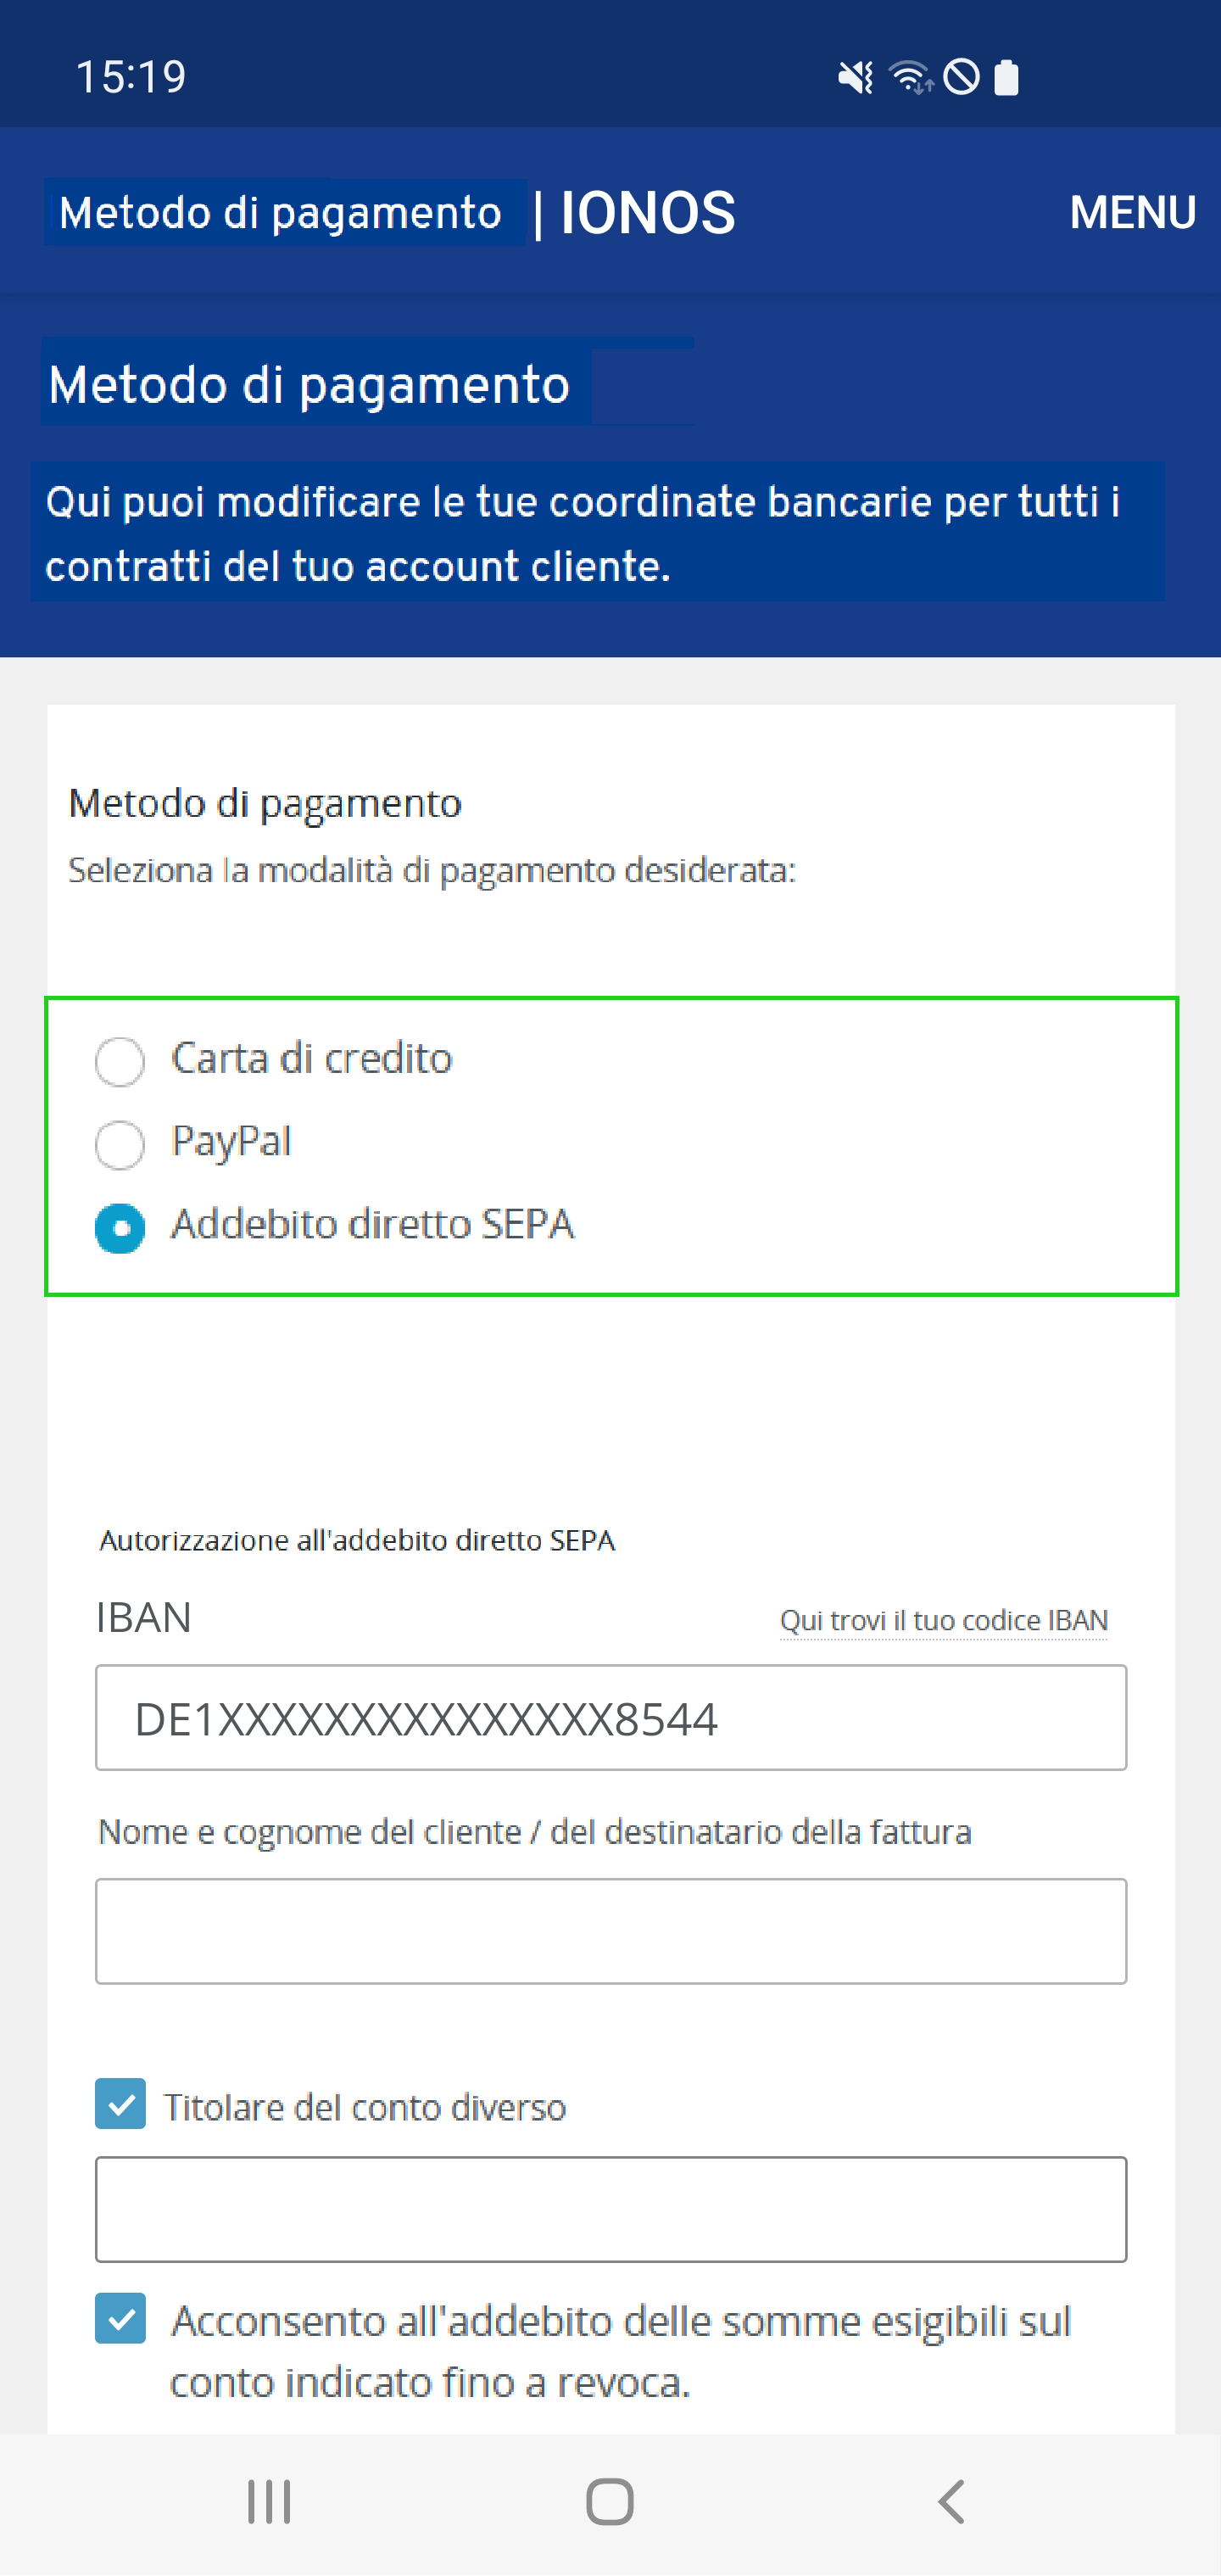The height and width of the screenshot is (2576, 1221).
Task: Select PayPal payment option
Action: (120, 1144)
